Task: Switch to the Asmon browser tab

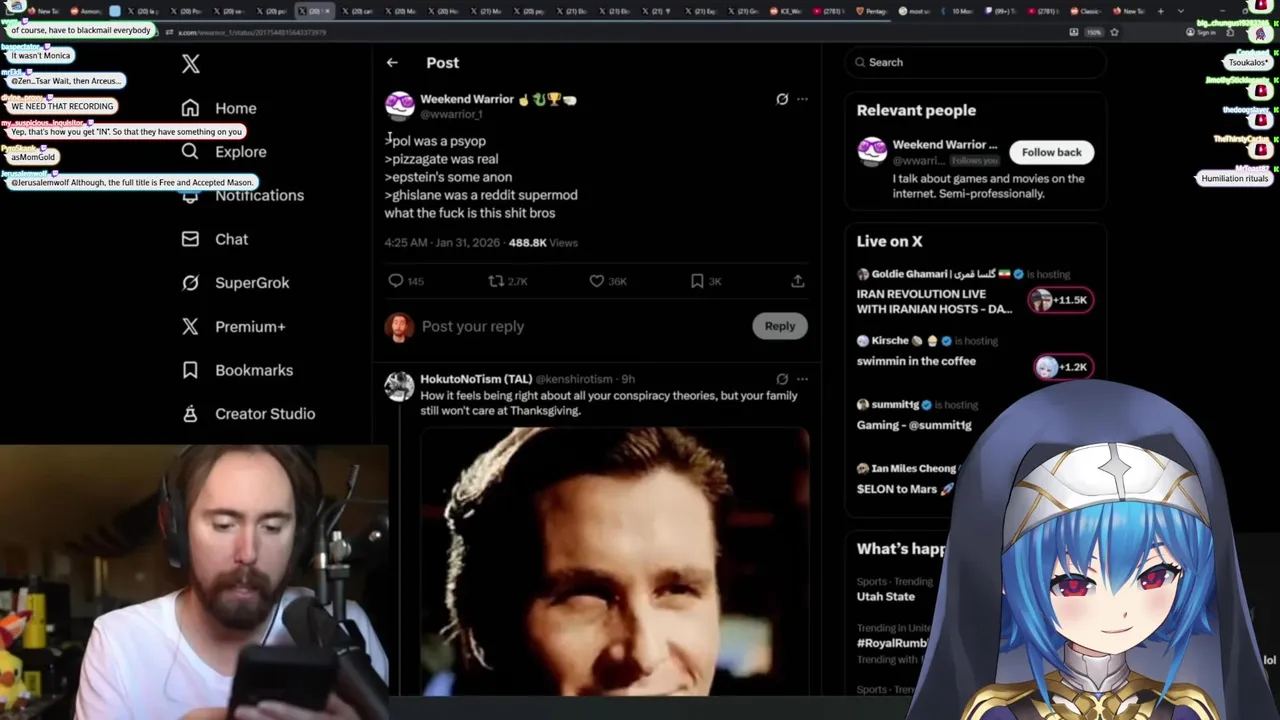Action: tap(85, 11)
